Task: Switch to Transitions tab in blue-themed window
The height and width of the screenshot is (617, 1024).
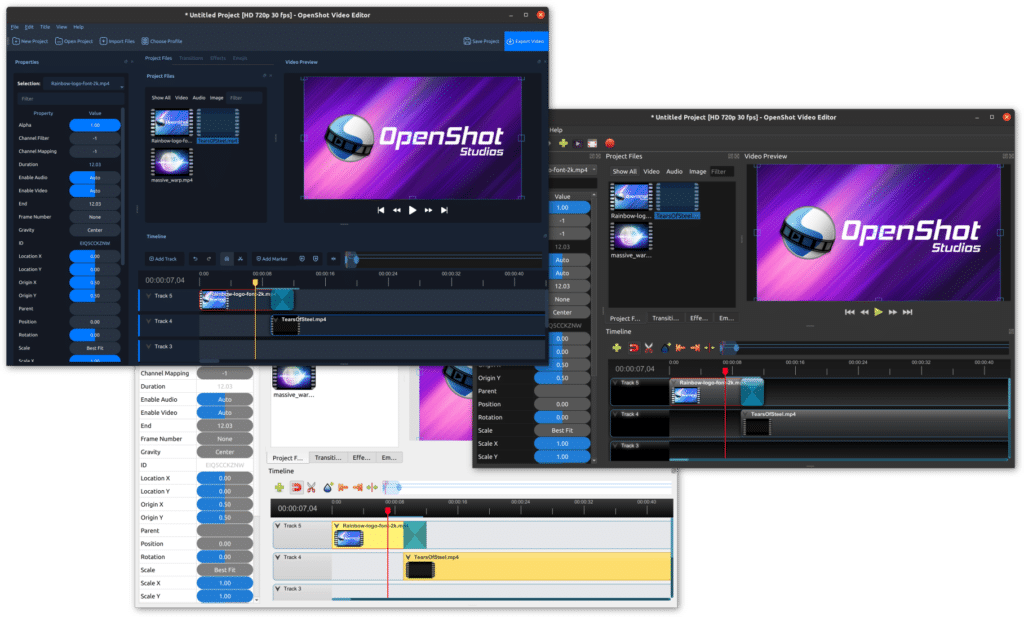Action: [x=191, y=58]
